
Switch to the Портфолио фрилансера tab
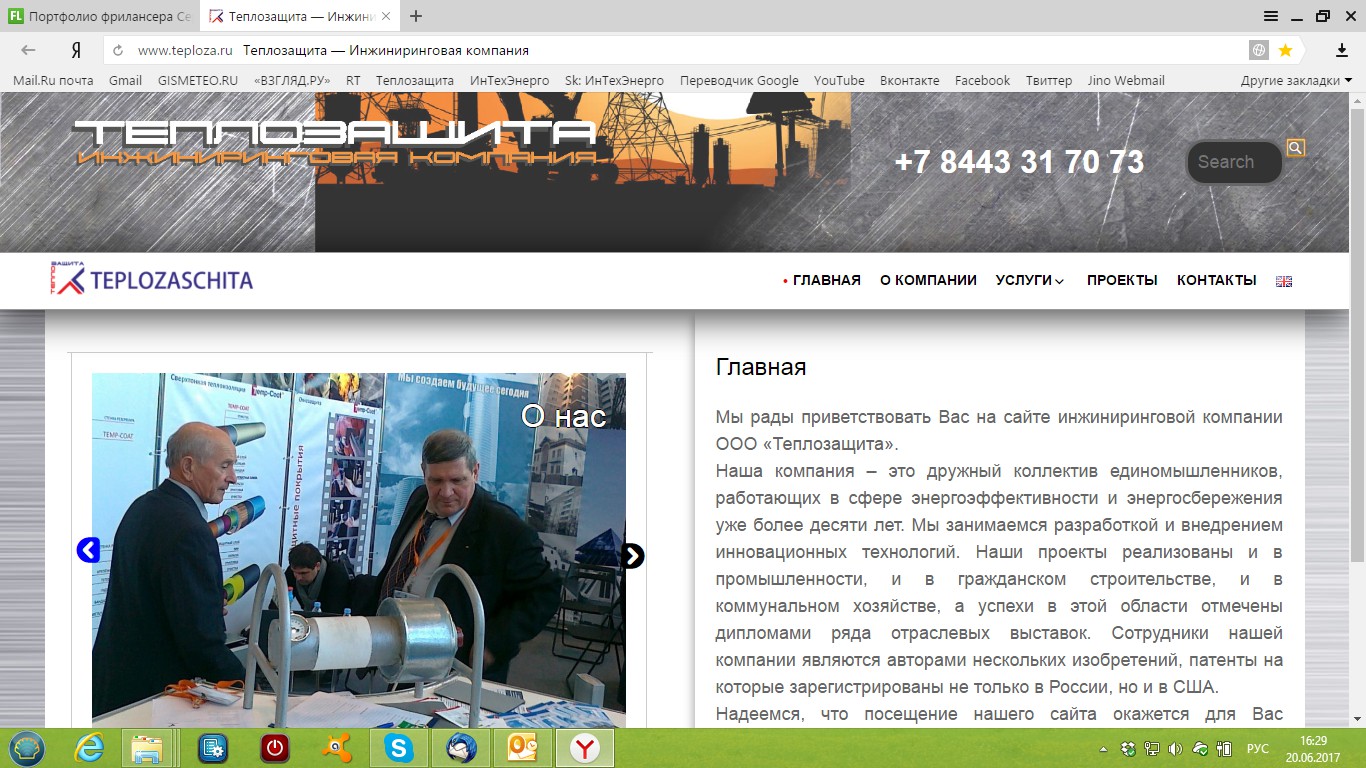99,16
